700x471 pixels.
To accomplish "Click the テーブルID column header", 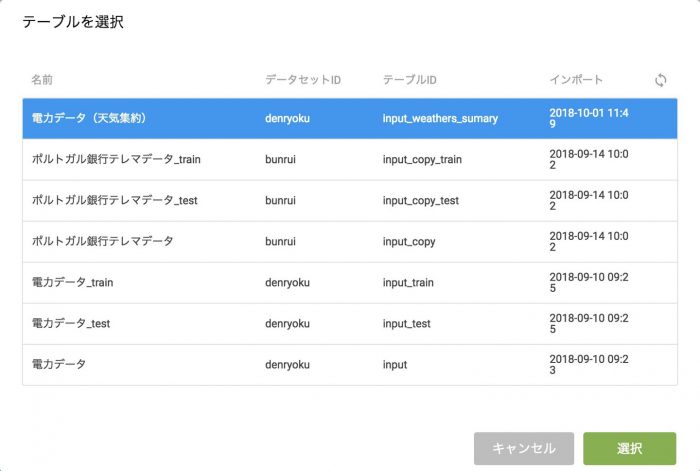I will (x=411, y=79).
